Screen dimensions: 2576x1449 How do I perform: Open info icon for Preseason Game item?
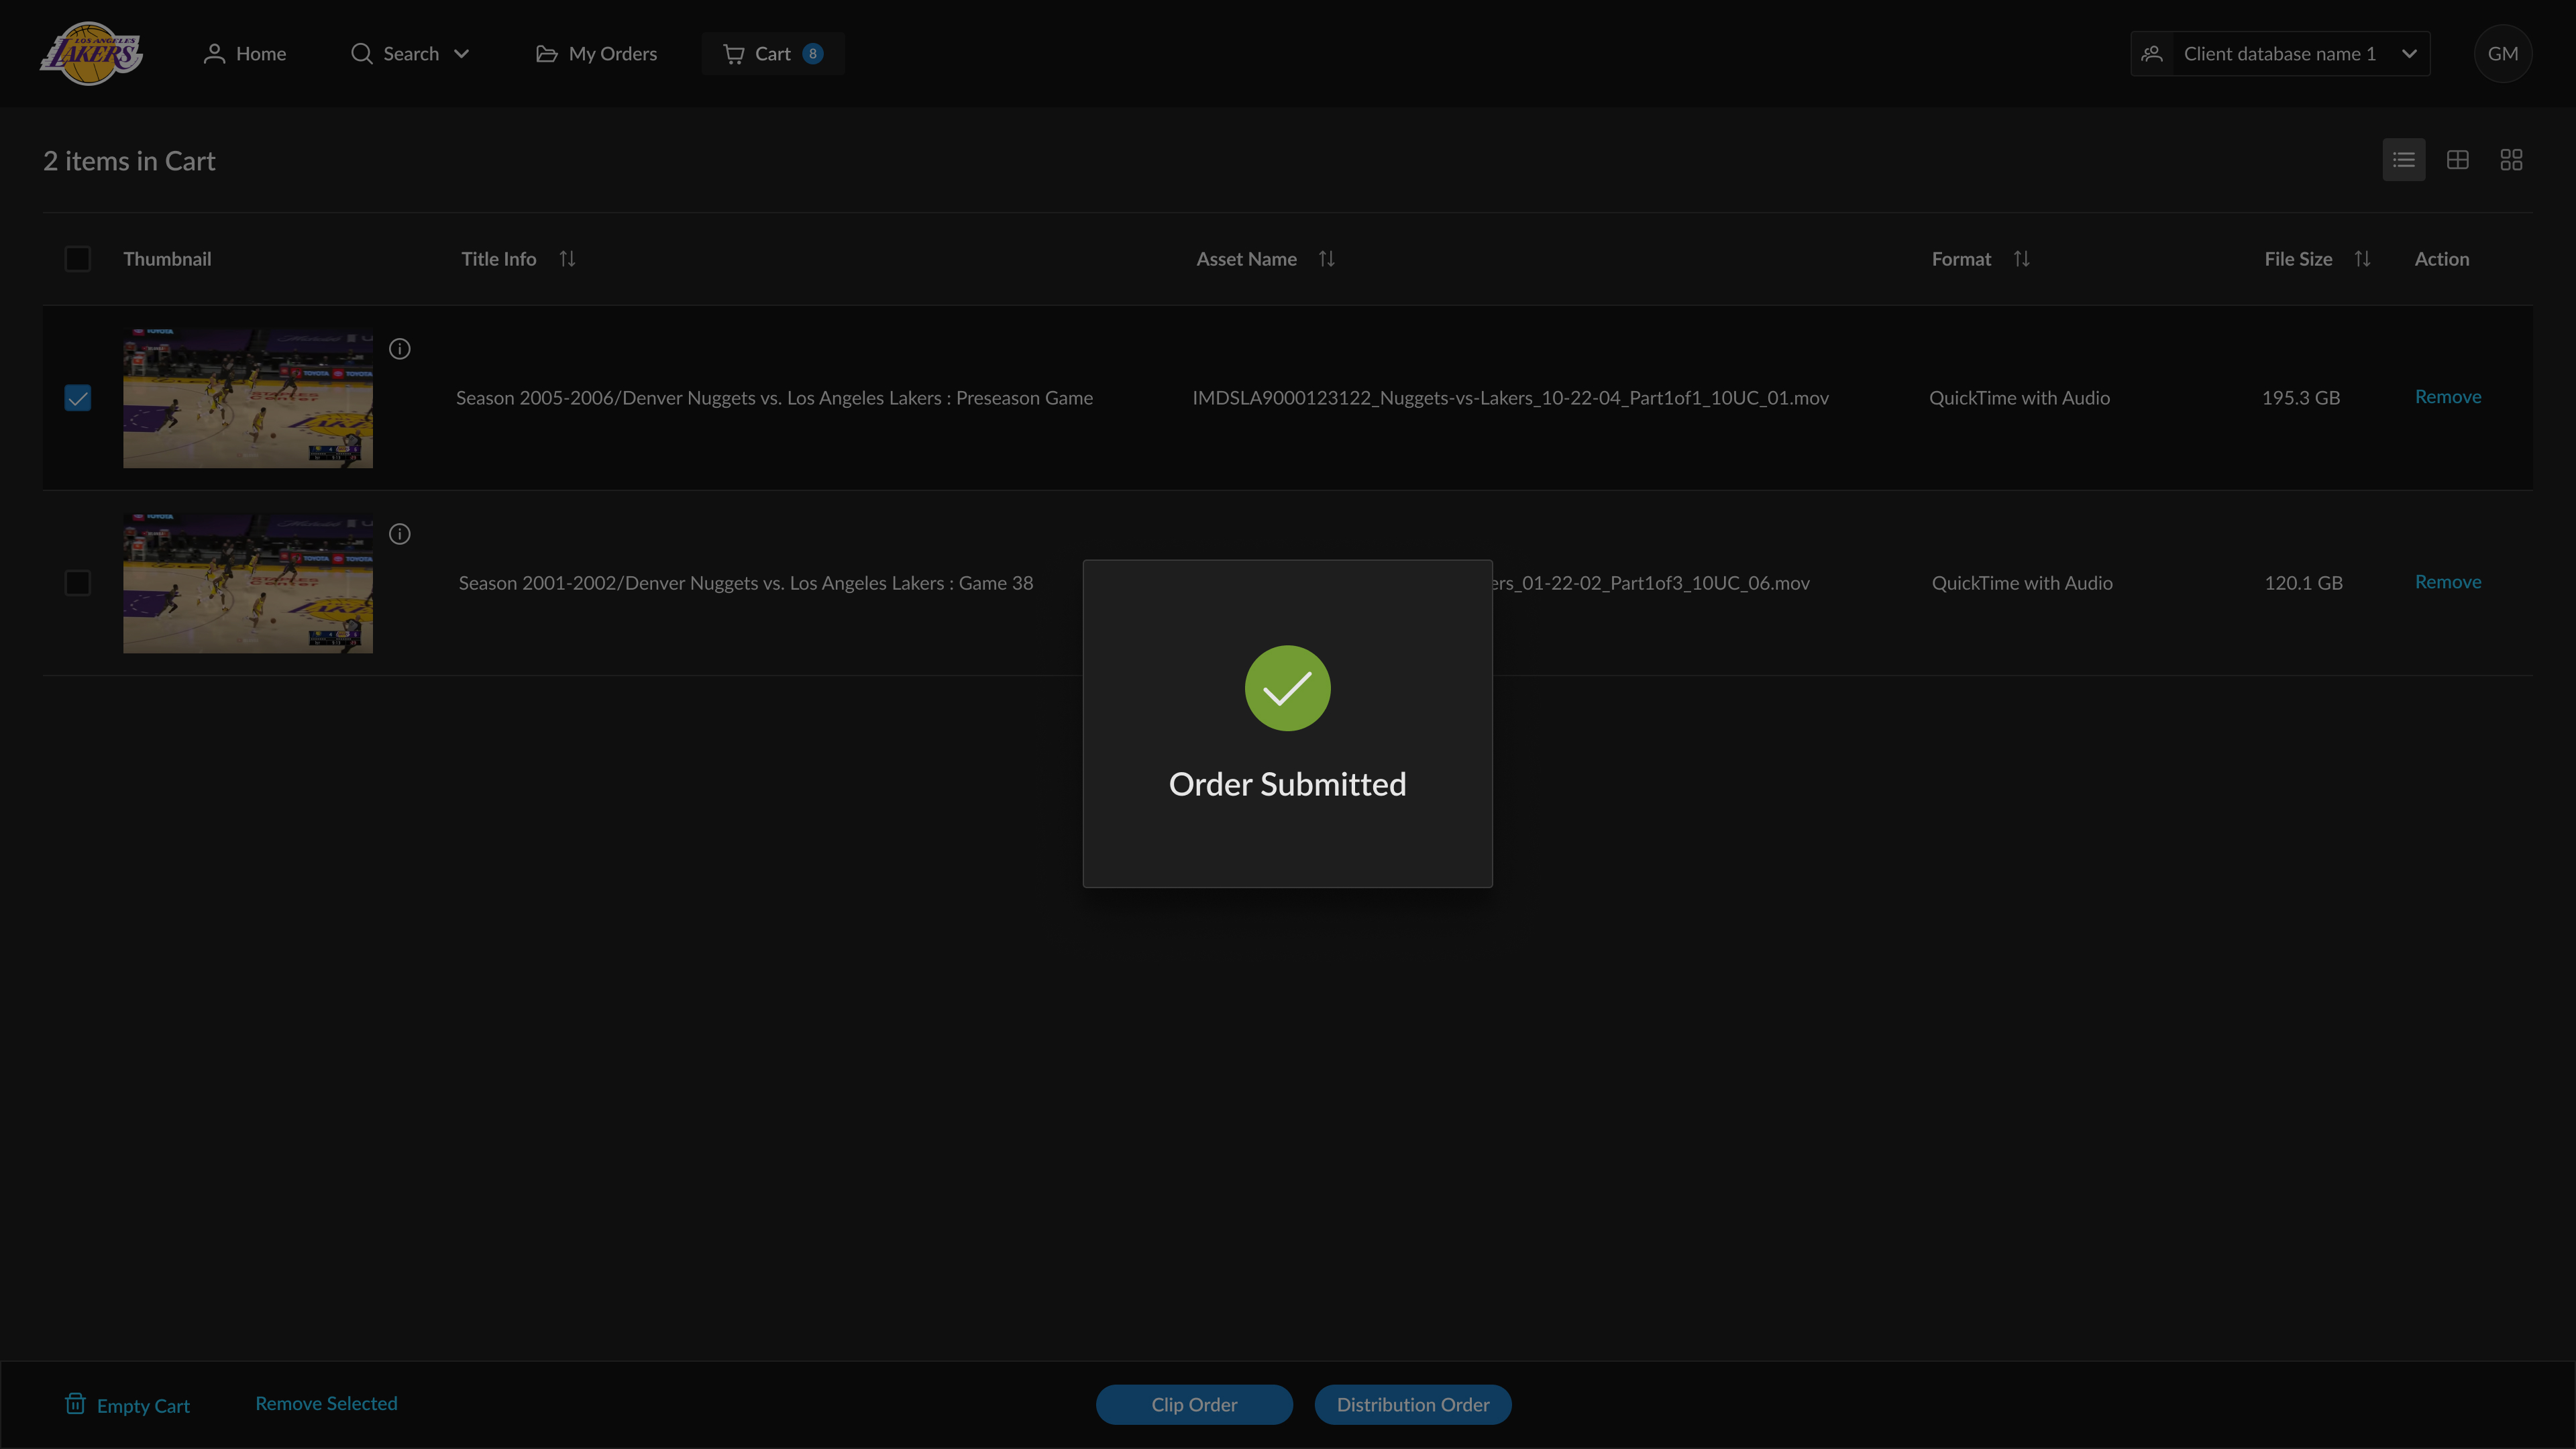tap(400, 349)
